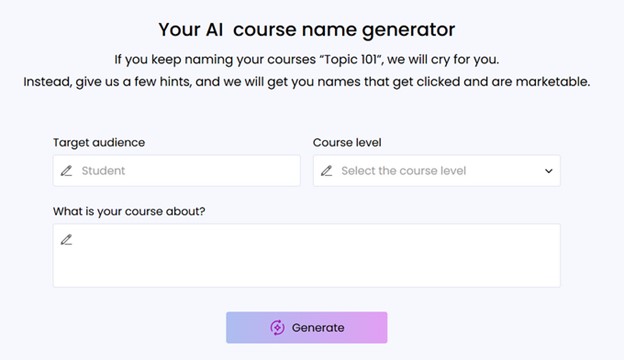Click the "What is your course about?" label
The image size is (624, 360).
[129, 211]
